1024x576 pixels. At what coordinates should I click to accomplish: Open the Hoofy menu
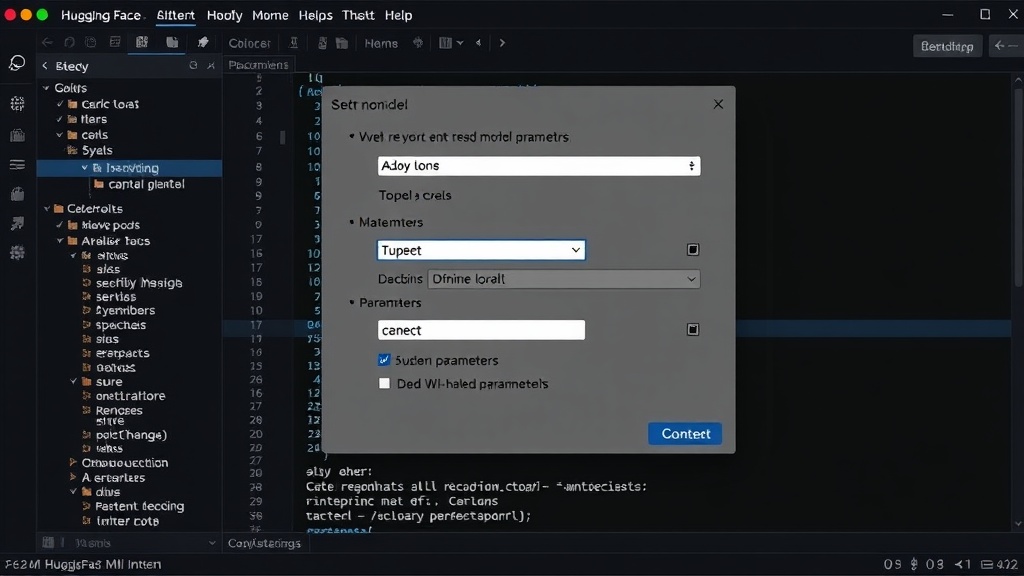pyautogui.click(x=225, y=15)
